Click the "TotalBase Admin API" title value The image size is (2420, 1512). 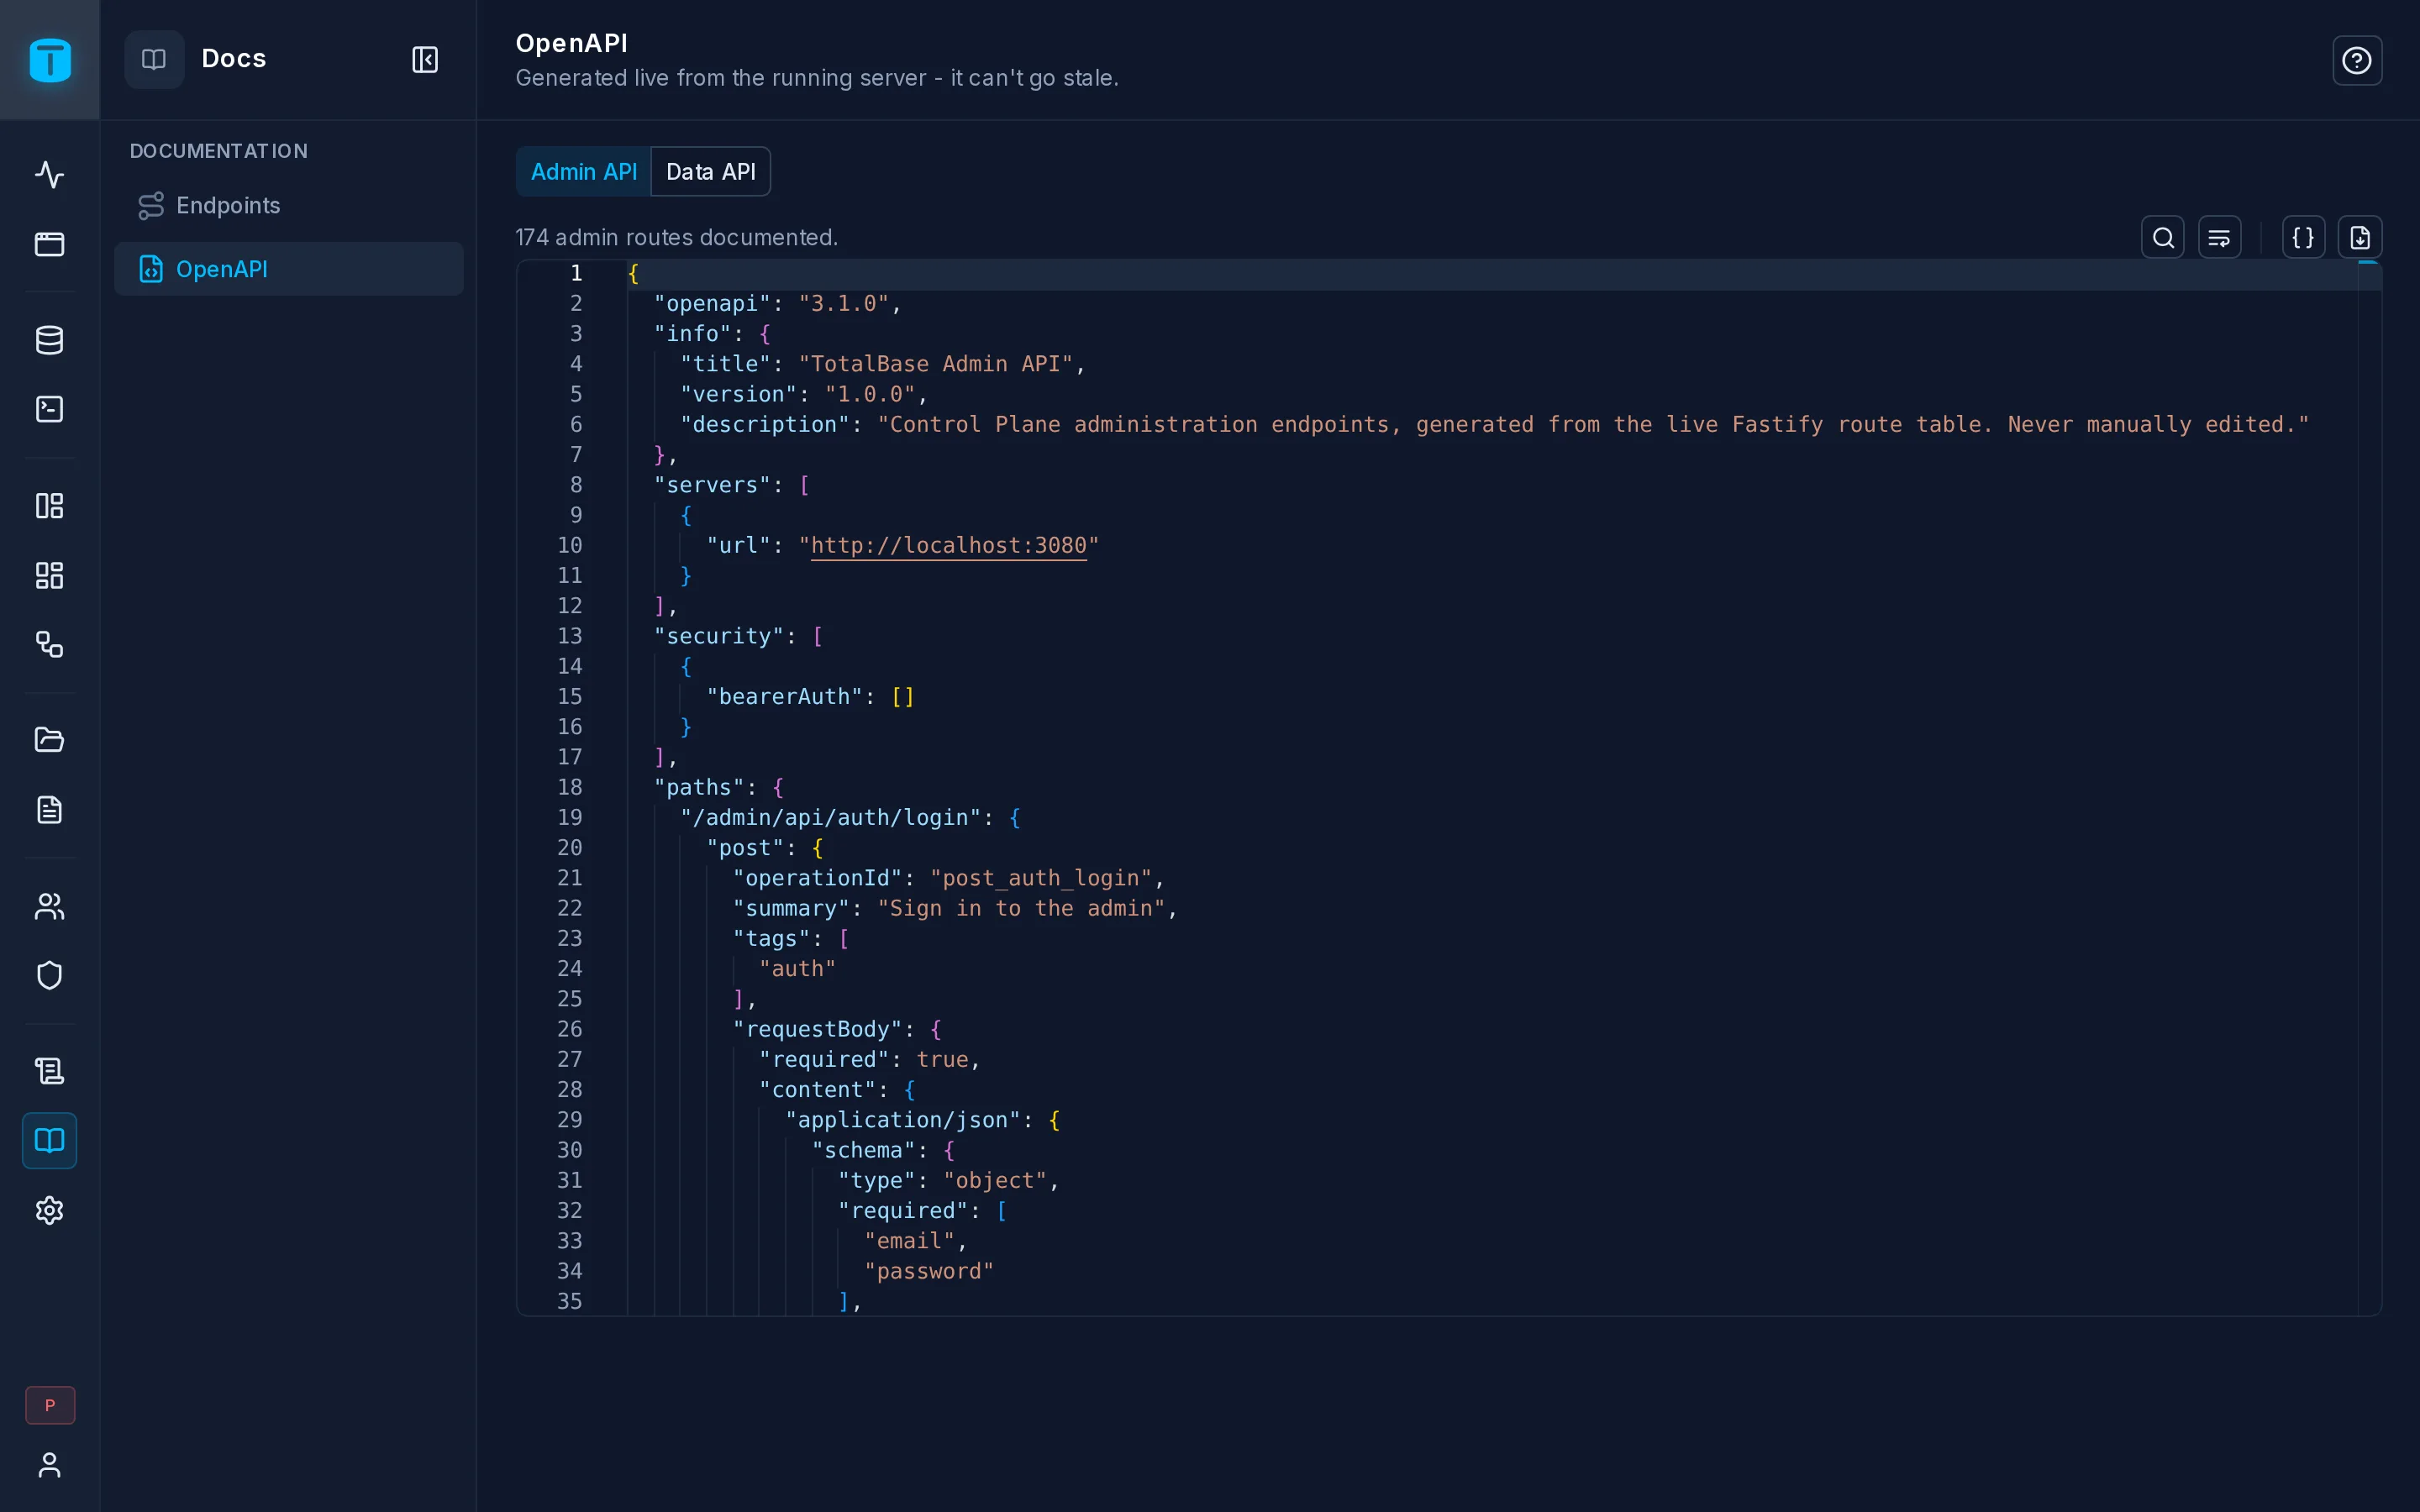(x=935, y=364)
